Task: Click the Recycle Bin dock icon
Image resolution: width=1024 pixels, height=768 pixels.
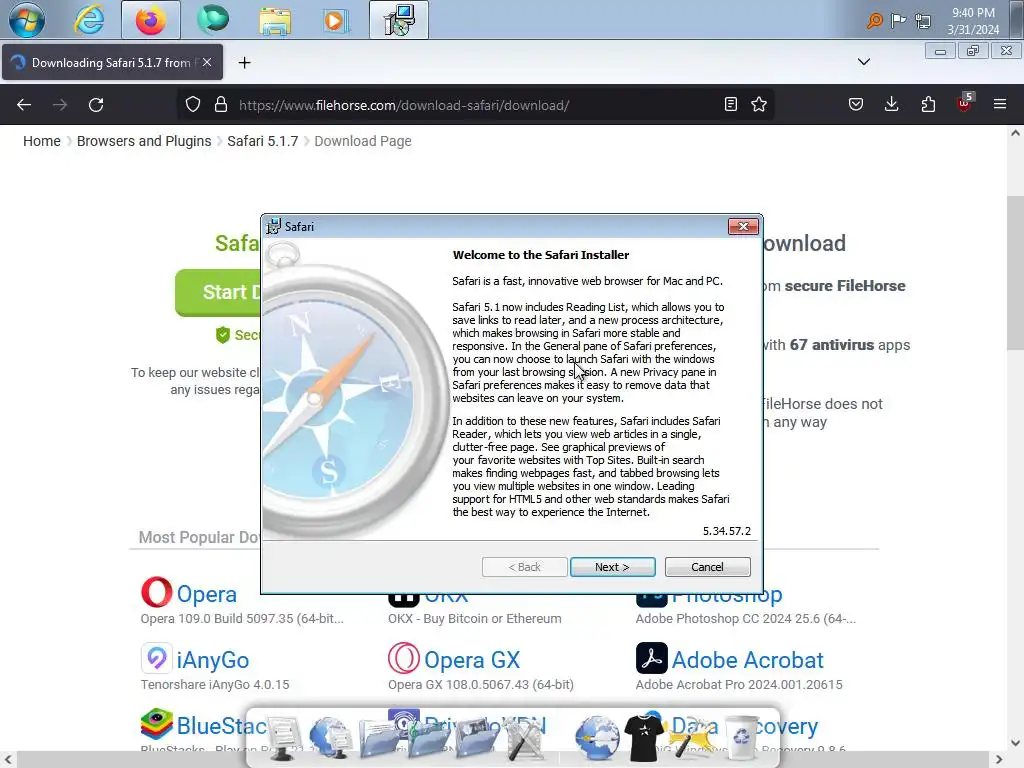Action: tap(742, 737)
